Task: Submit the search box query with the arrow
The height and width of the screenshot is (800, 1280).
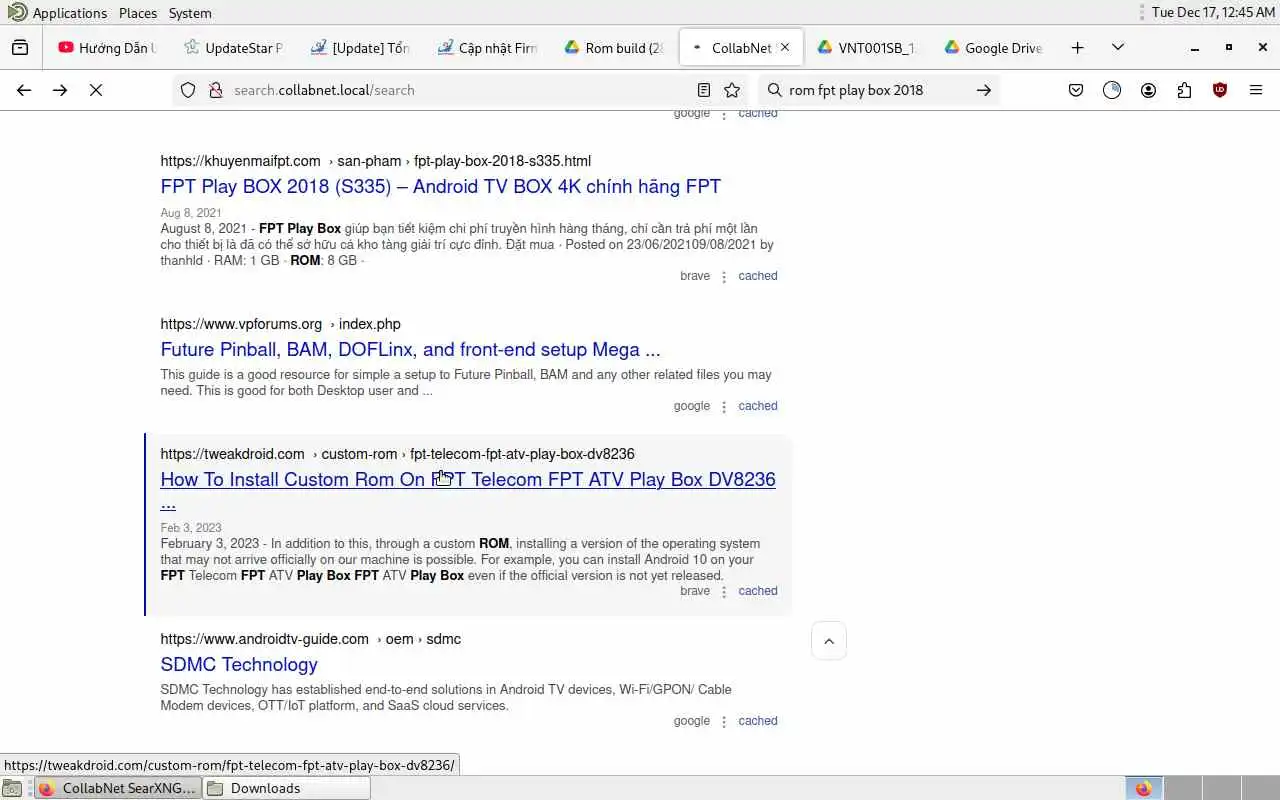Action: [x=984, y=90]
